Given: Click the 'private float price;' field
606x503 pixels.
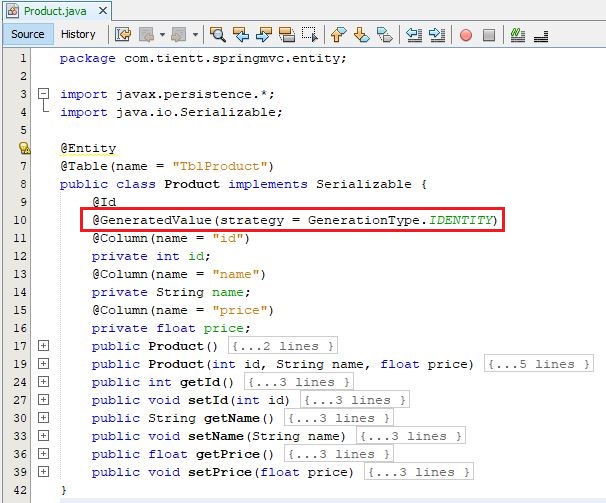Looking at the screenshot, I should pyautogui.click(x=171, y=328).
